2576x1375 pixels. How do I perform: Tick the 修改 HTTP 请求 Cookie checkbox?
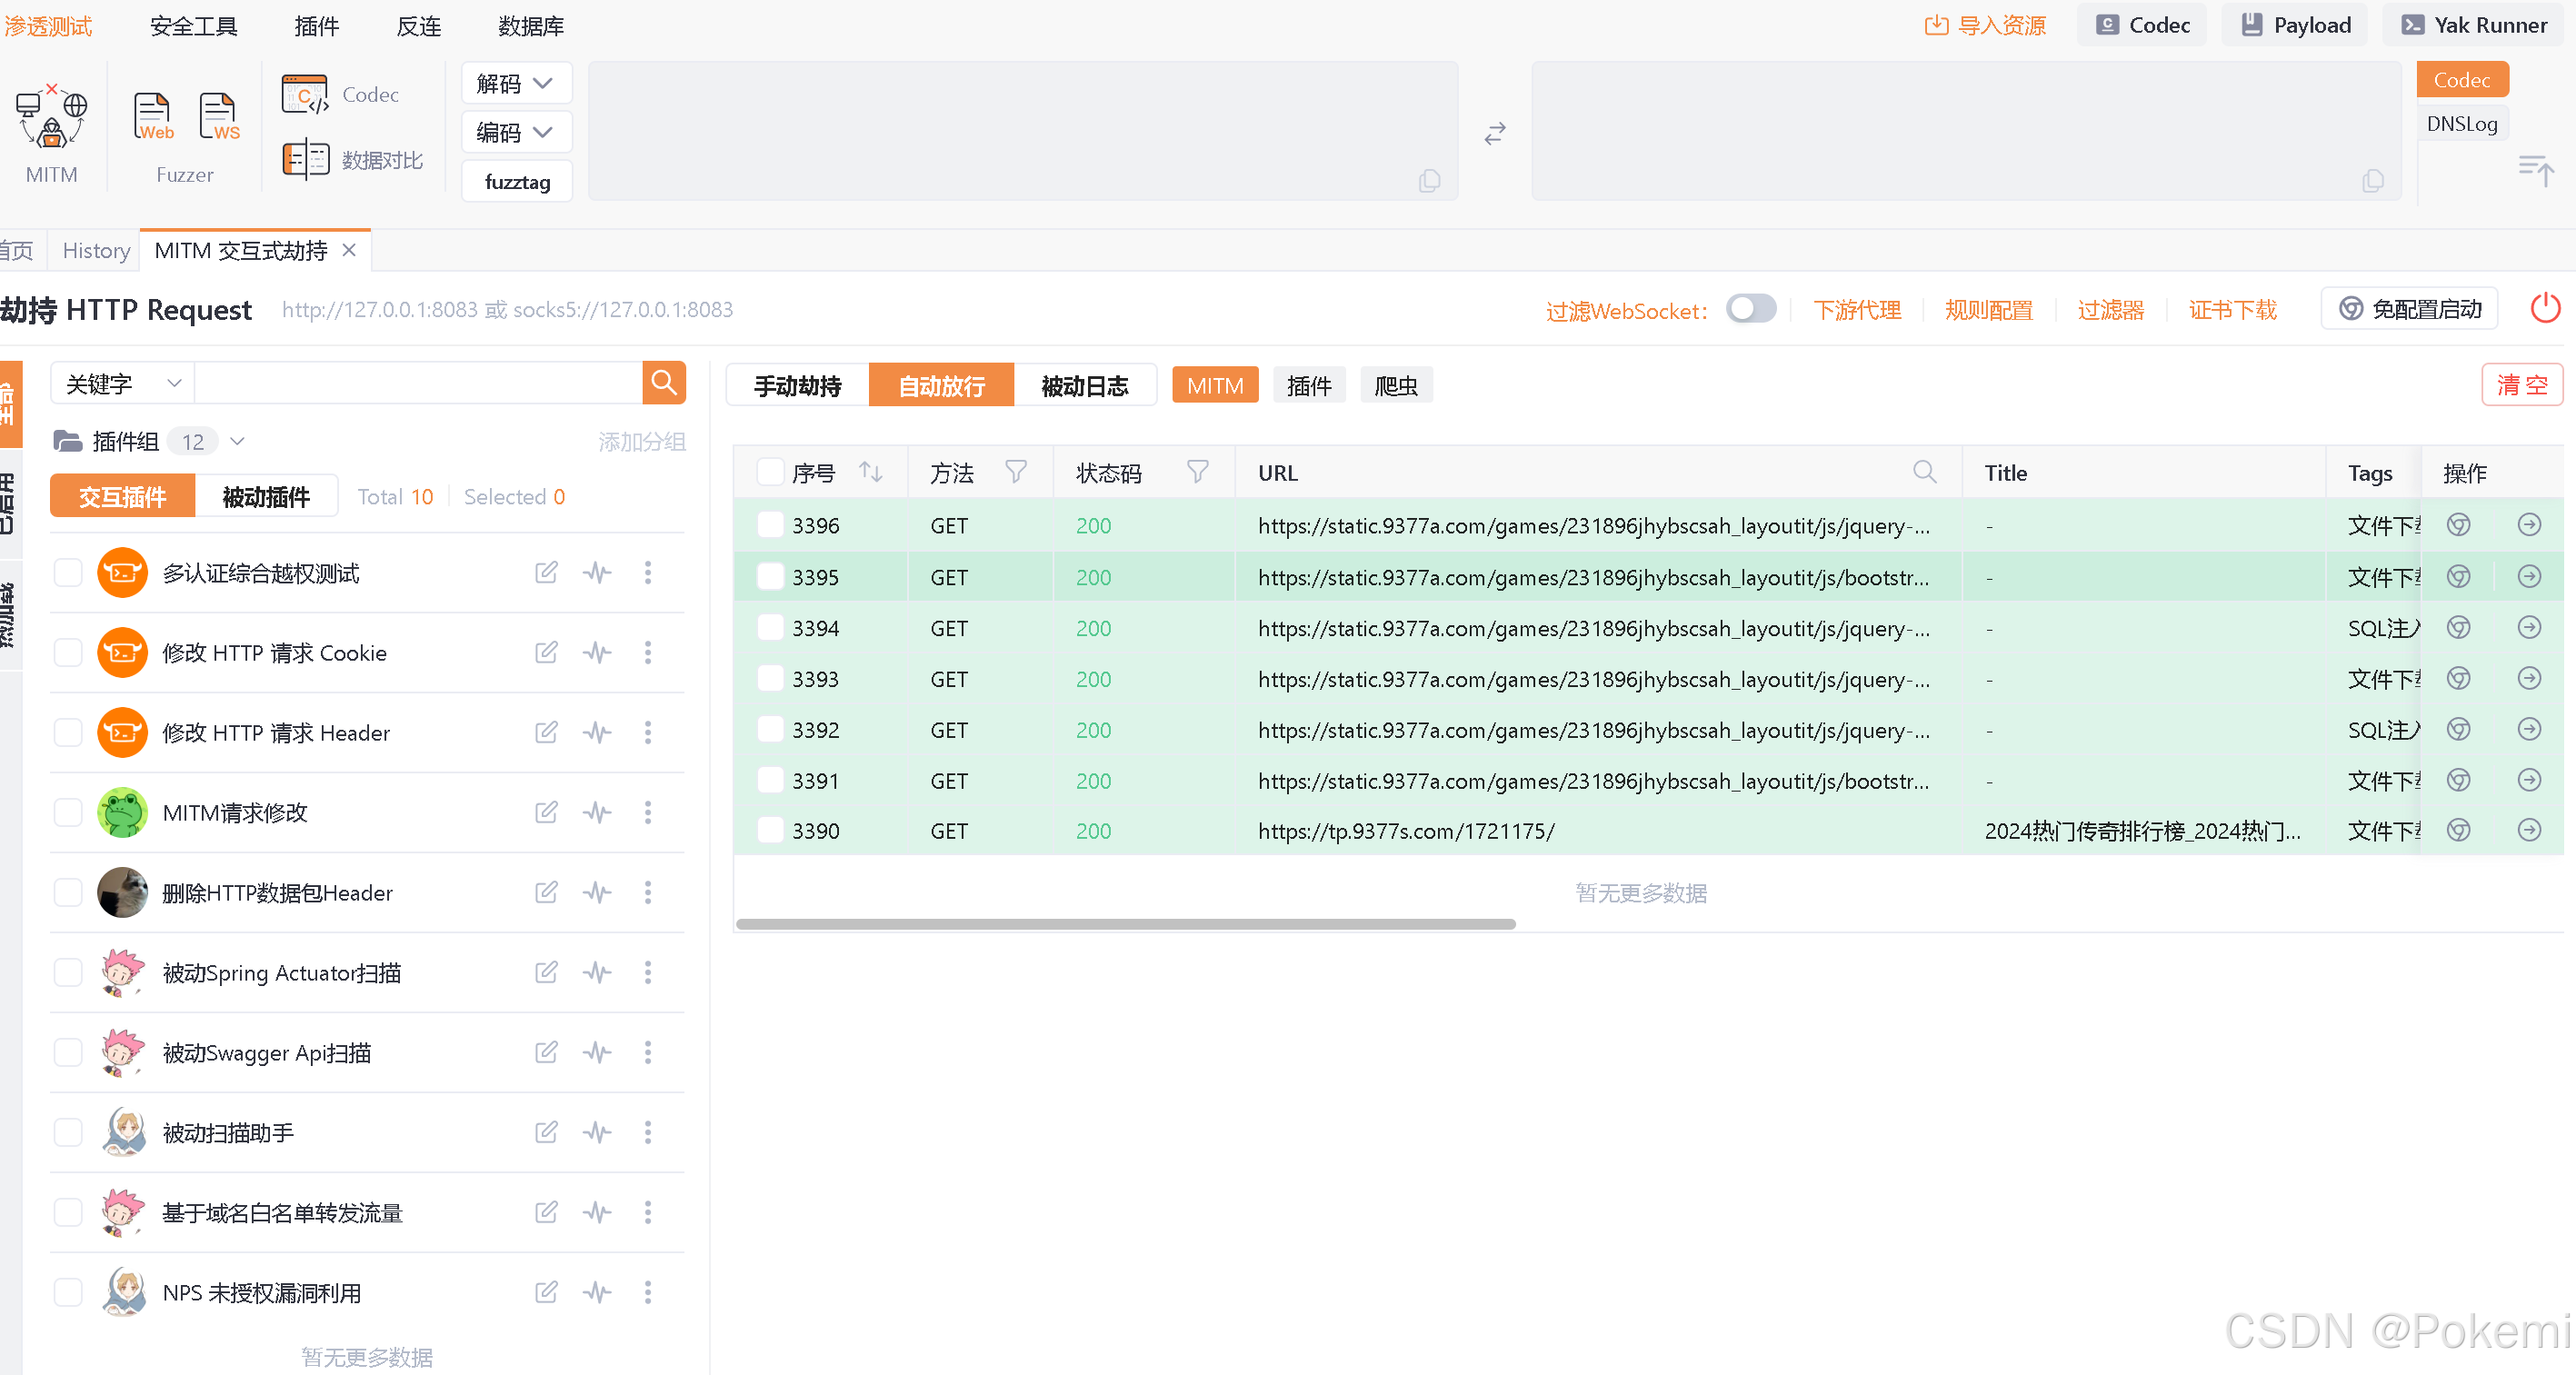(68, 652)
